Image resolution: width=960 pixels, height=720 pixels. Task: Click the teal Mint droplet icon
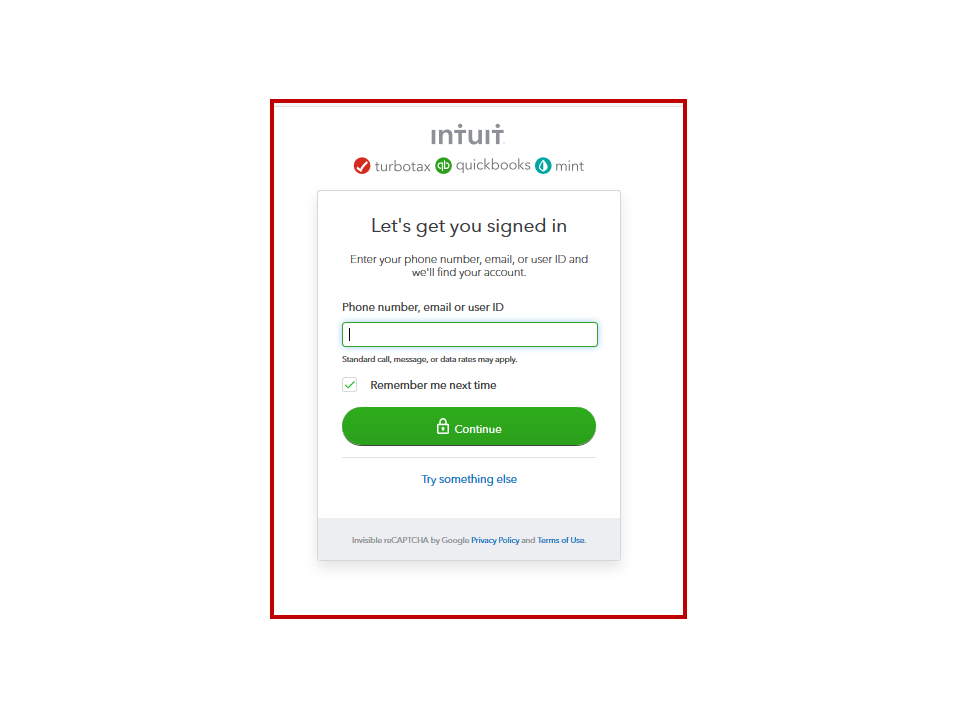[543, 165]
